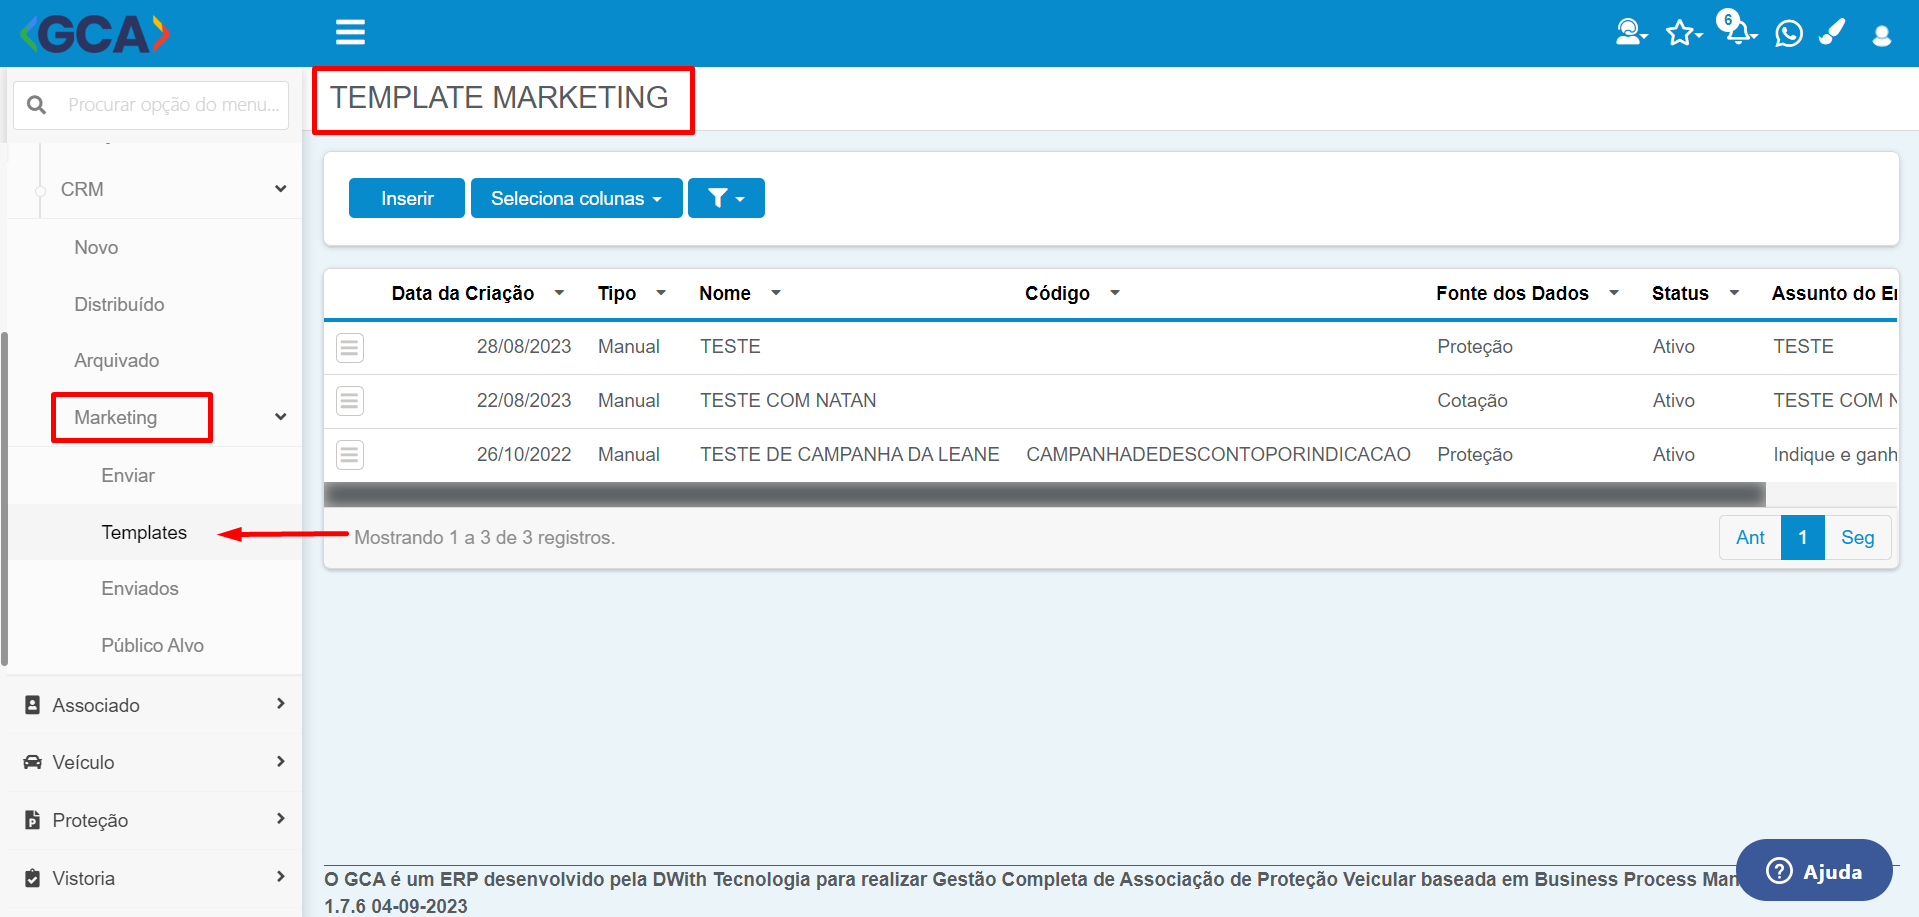Toggle the hamburger menu icon

(350, 32)
